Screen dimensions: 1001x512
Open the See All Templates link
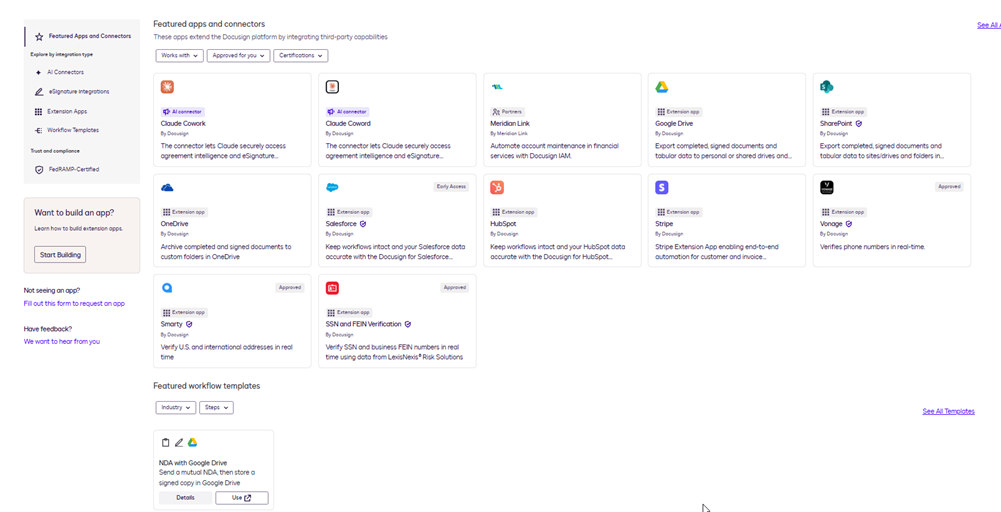pos(948,412)
